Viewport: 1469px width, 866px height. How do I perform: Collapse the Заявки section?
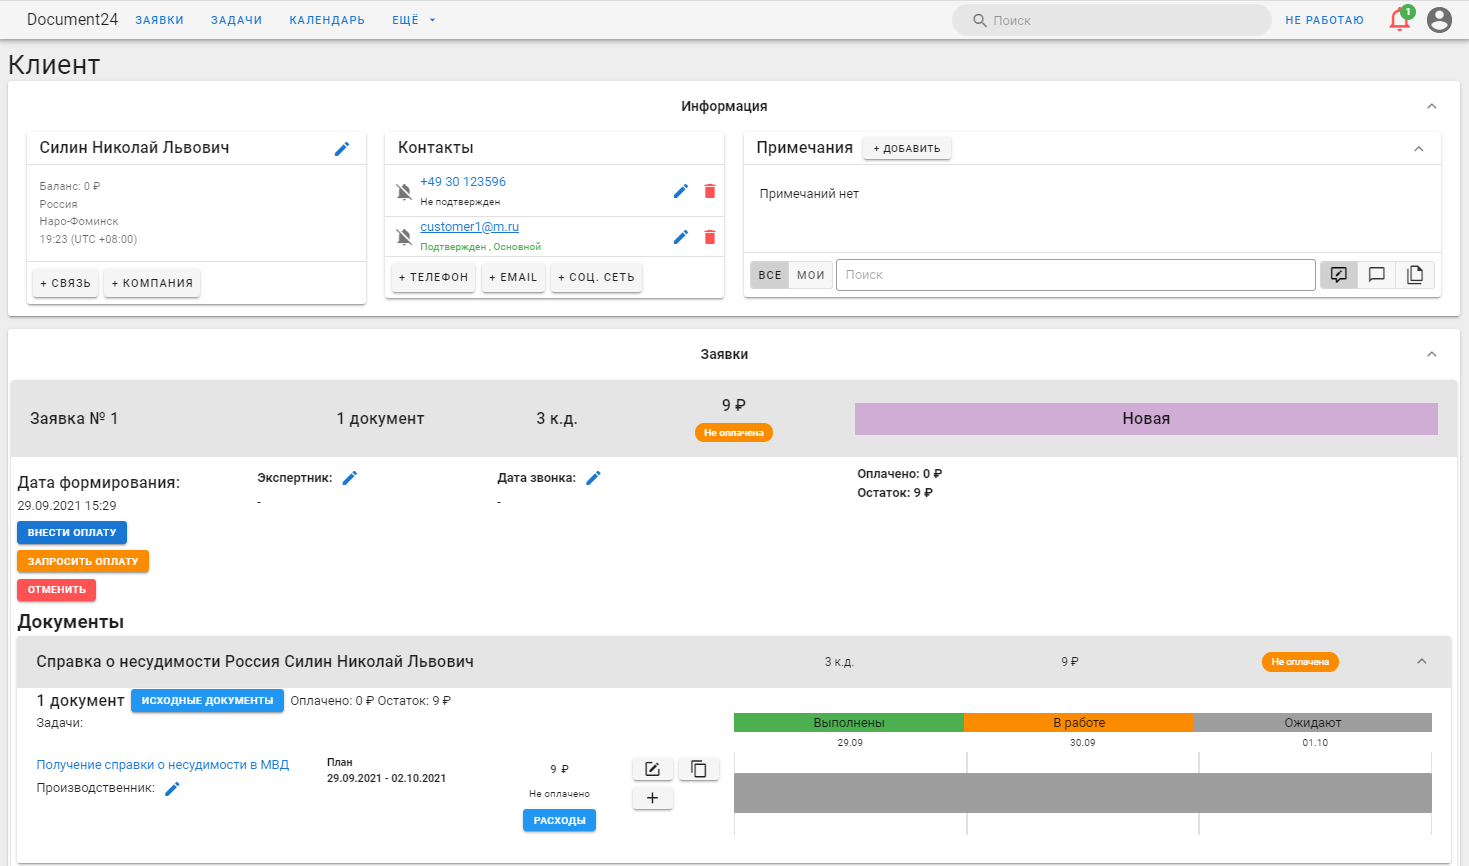click(x=1431, y=354)
